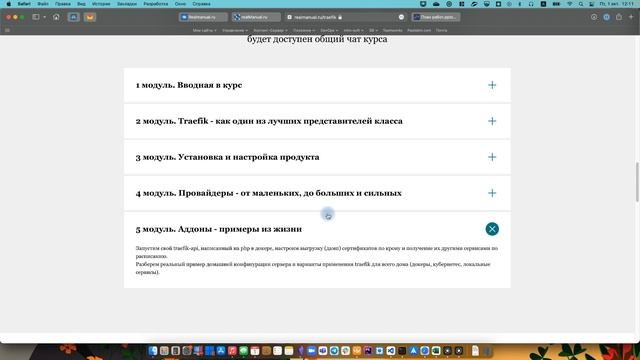Click the date and time in menu bar
Viewport: 640px width, 360px height.
616,4
